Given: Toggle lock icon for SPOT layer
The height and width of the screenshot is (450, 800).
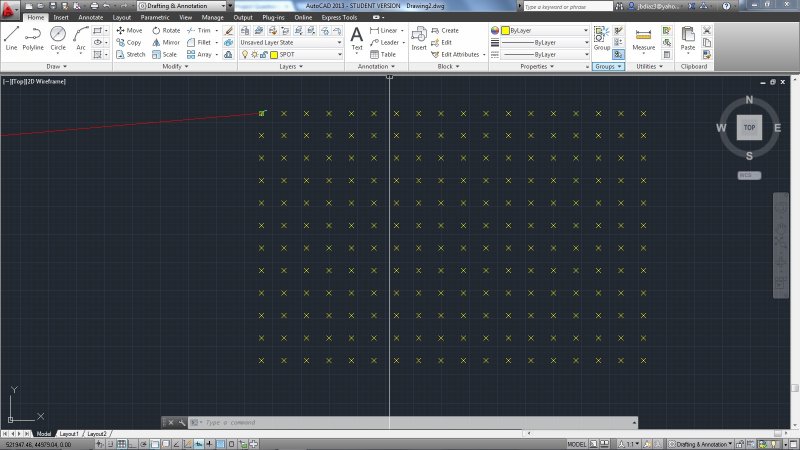Looking at the screenshot, I should pyautogui.click(x=263, y=55).
